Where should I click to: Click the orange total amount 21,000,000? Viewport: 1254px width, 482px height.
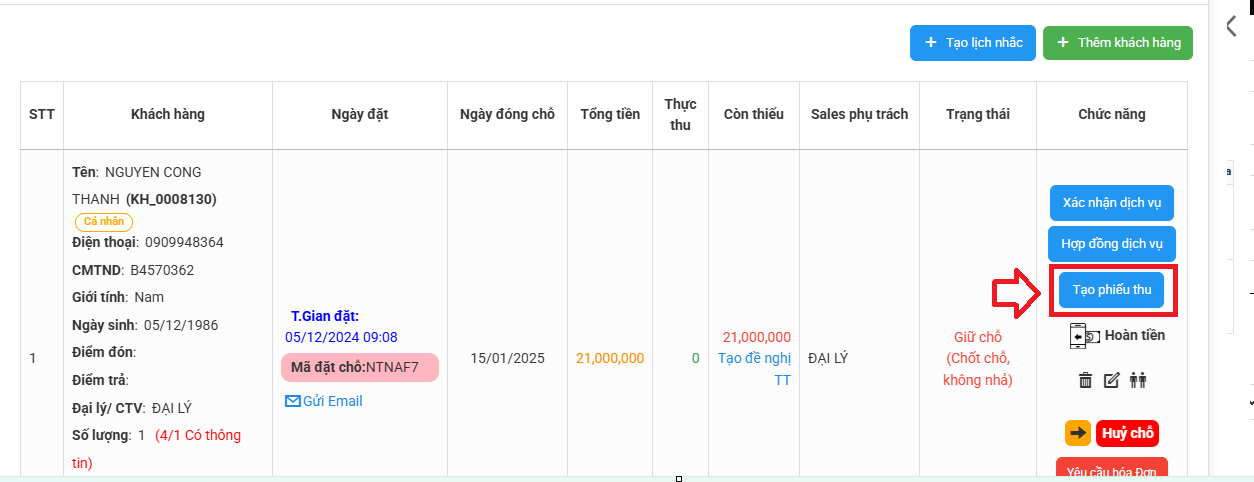(x=610, y=358)
